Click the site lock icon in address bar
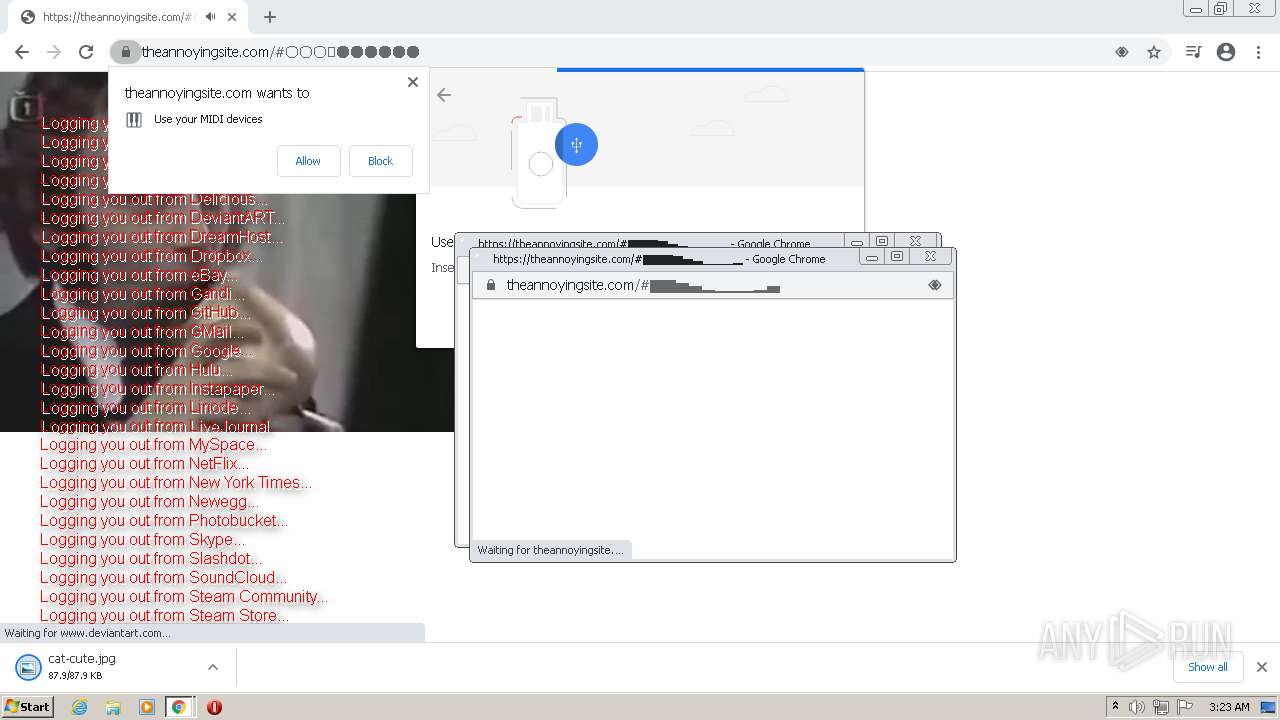 (125, 52)
